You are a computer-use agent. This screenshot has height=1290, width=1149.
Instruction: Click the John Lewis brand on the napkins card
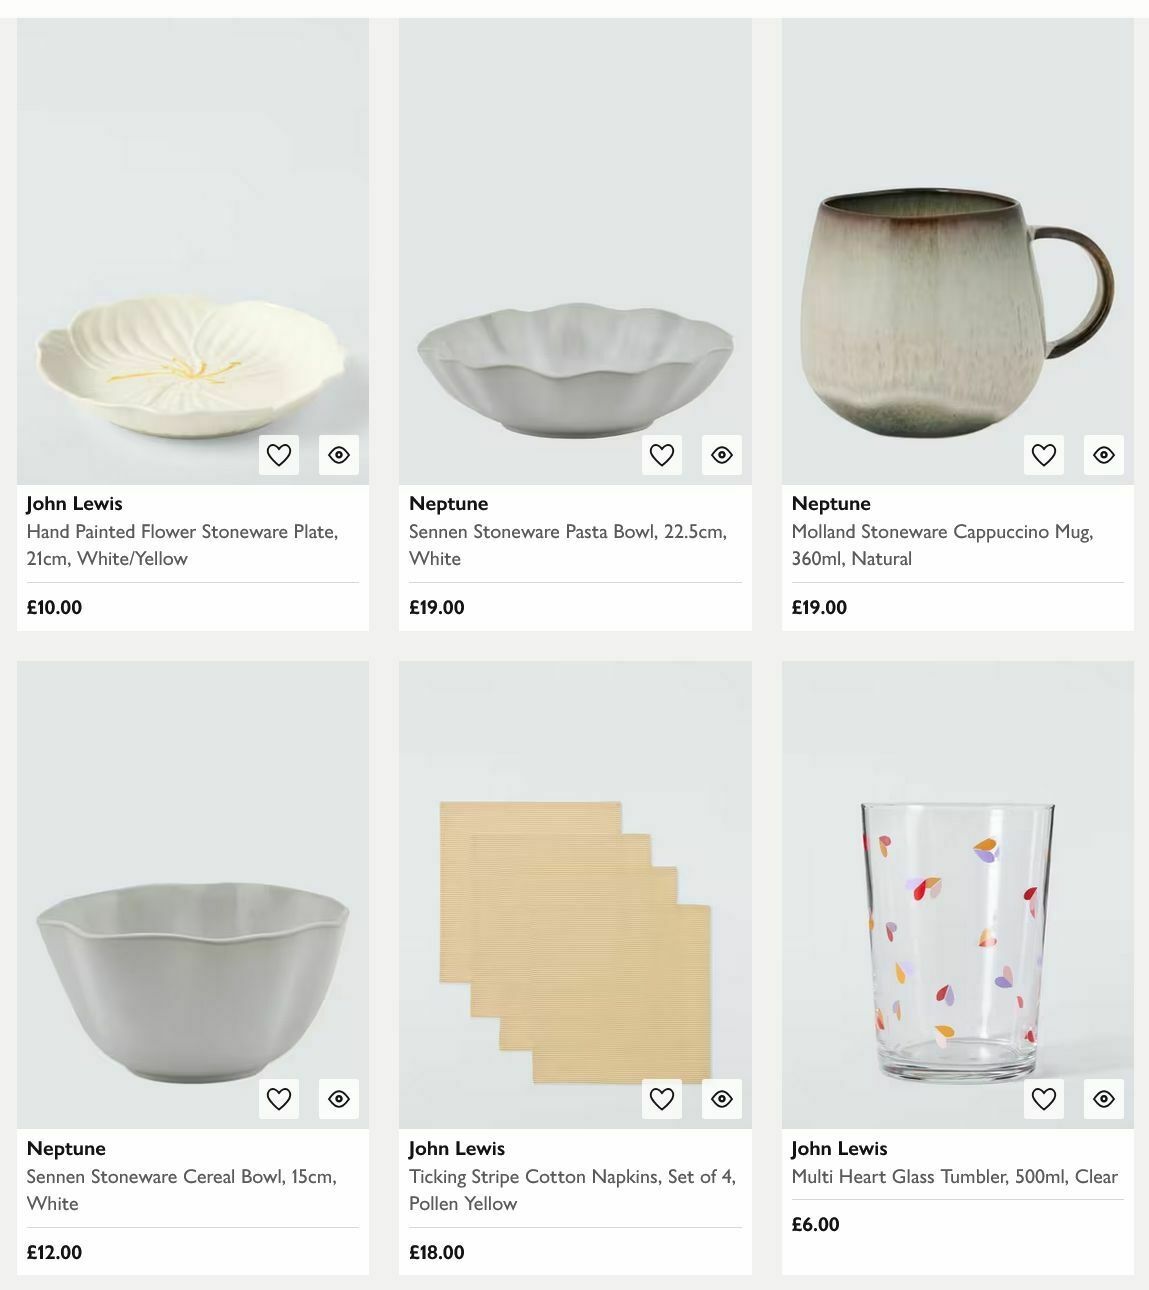(456, 1148)
